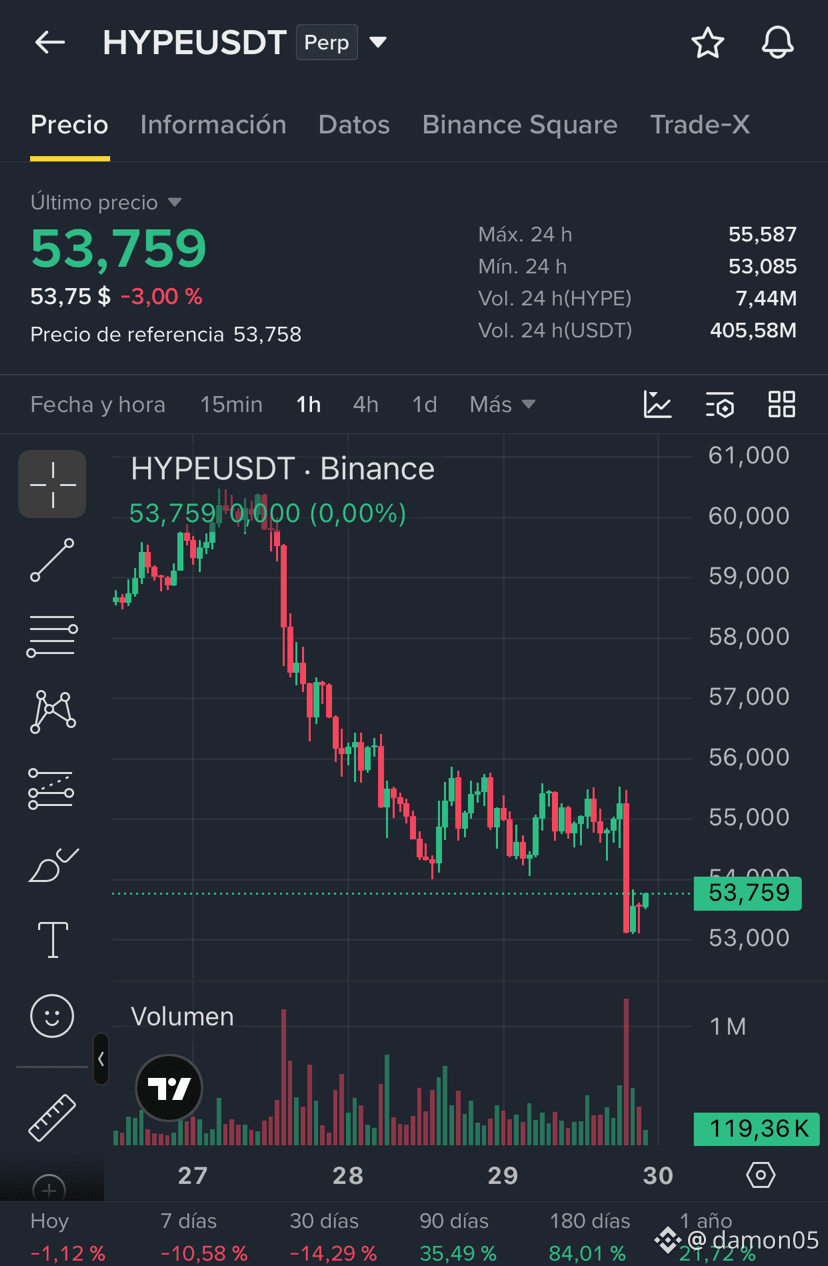Open the Trade-X tab
The height and width of the screenshot is (1266, 828).
(700, 125)
